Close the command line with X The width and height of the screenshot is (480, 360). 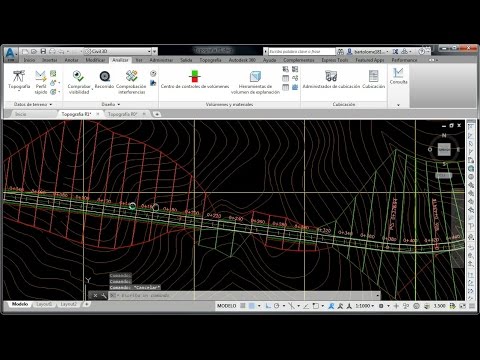pos(95,295)
